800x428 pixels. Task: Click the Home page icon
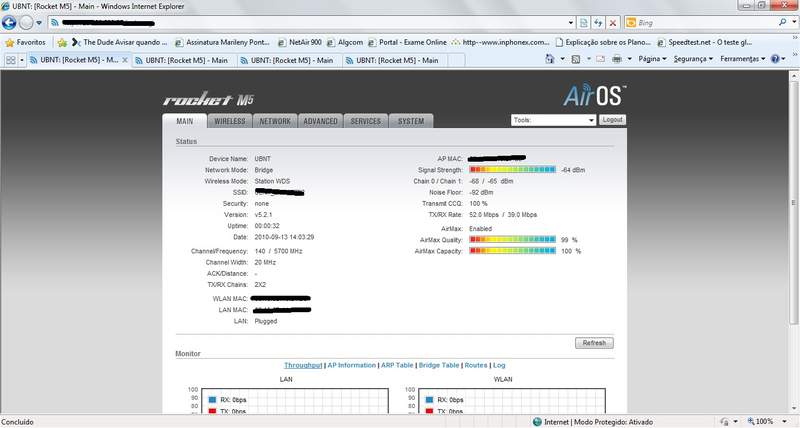click(x=549, y=59)
